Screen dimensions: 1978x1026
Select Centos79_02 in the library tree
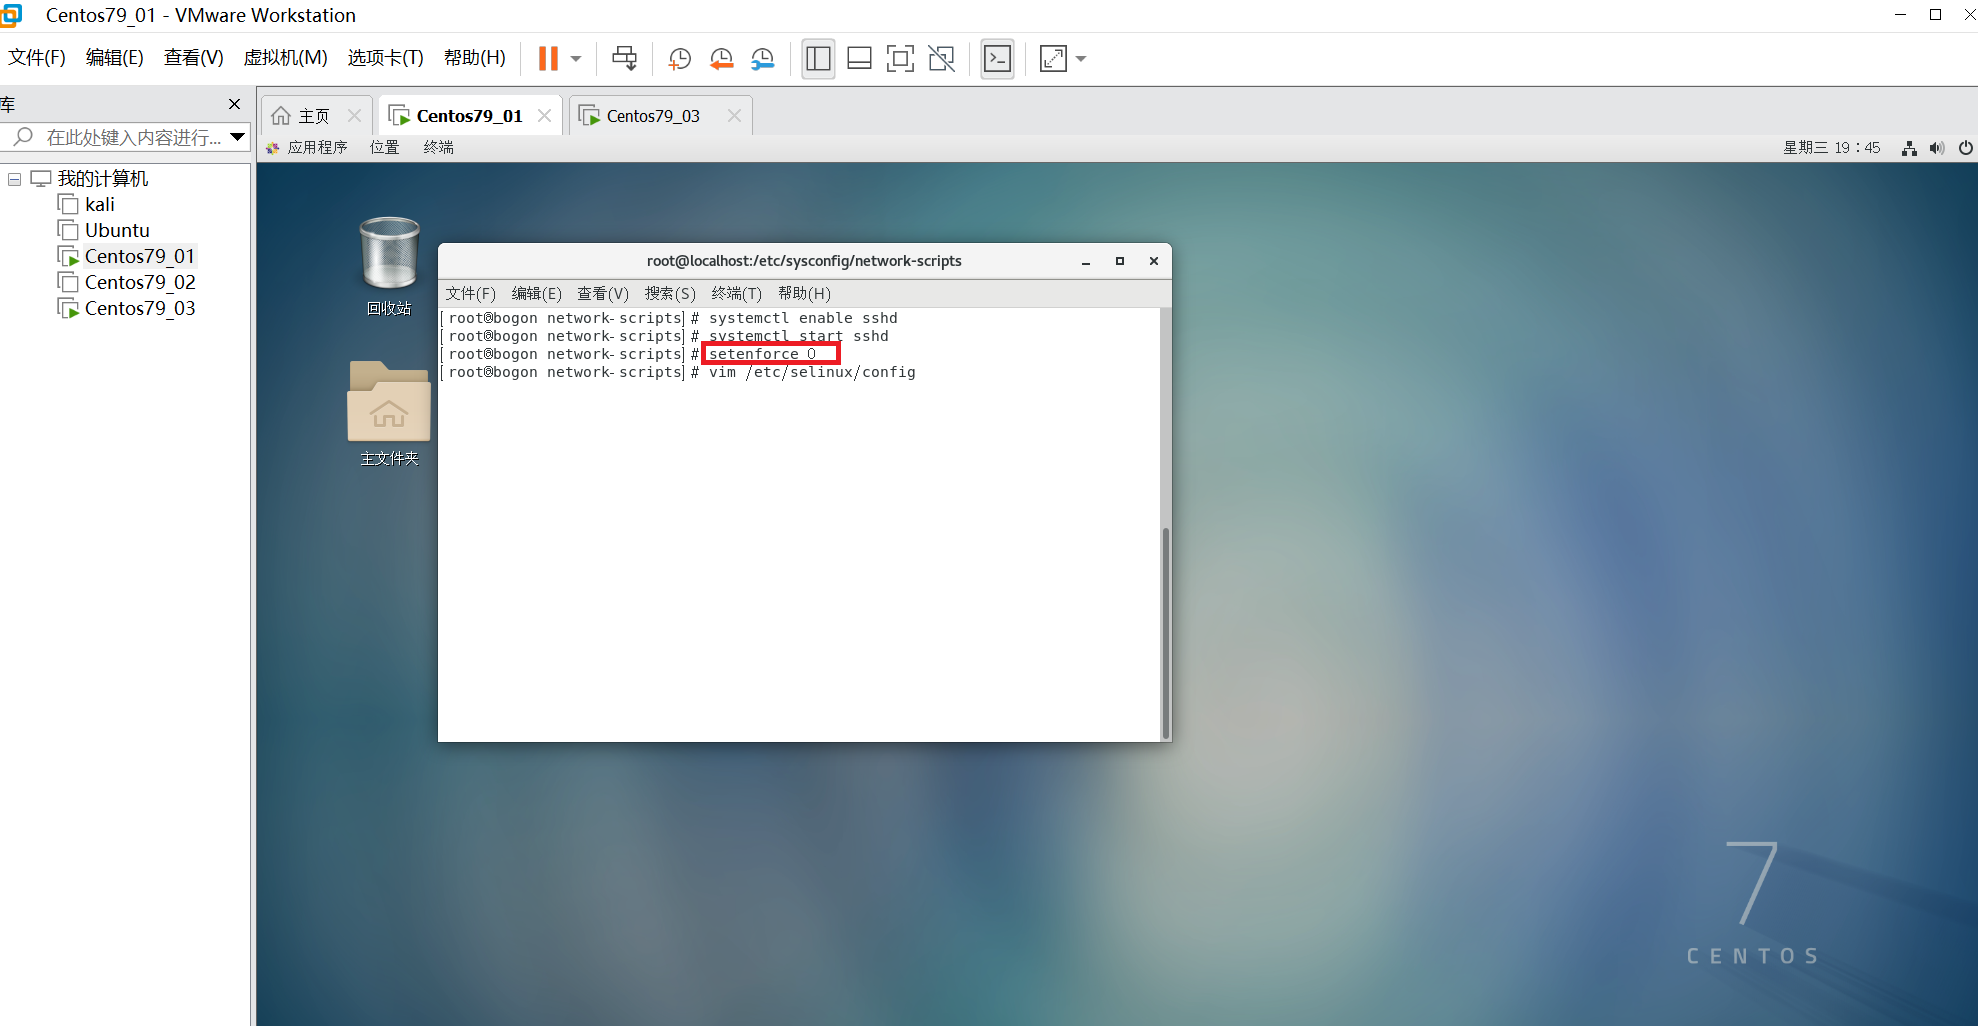(140, 283)
